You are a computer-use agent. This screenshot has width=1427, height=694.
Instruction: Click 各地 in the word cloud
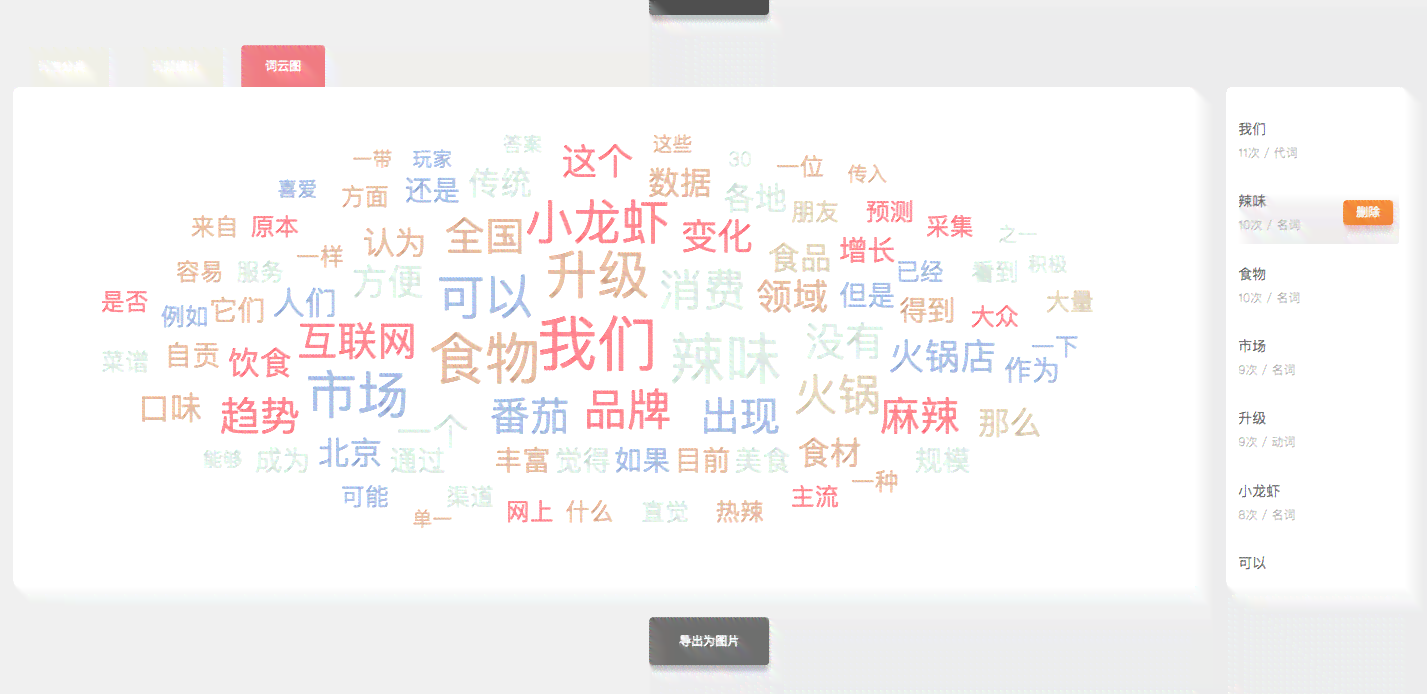pos(754,197)
